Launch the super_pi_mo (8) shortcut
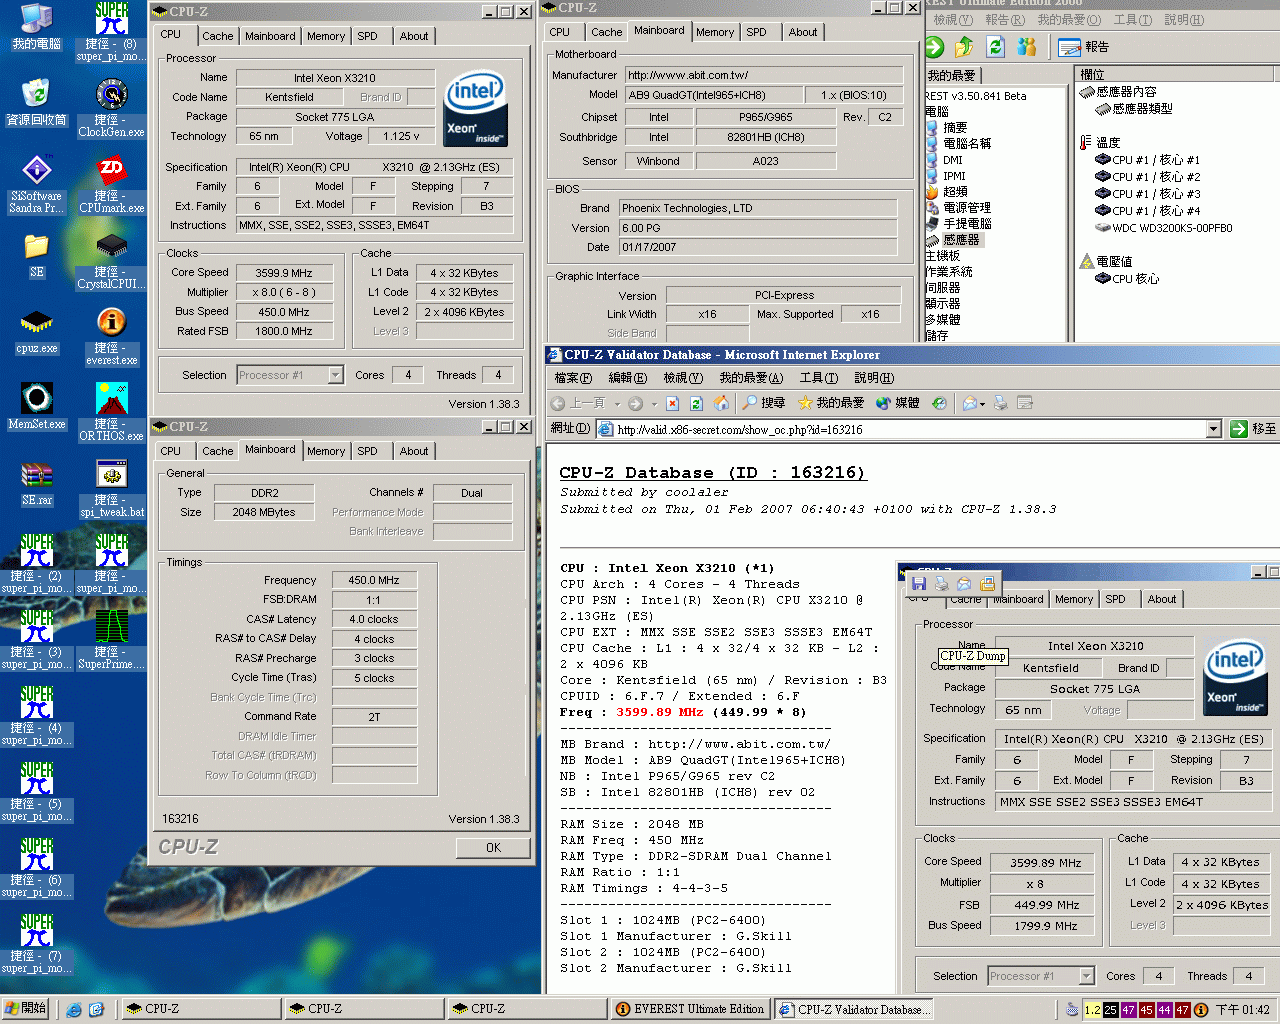Screen dimensions: 1280x1024 (x=111, y=32)
